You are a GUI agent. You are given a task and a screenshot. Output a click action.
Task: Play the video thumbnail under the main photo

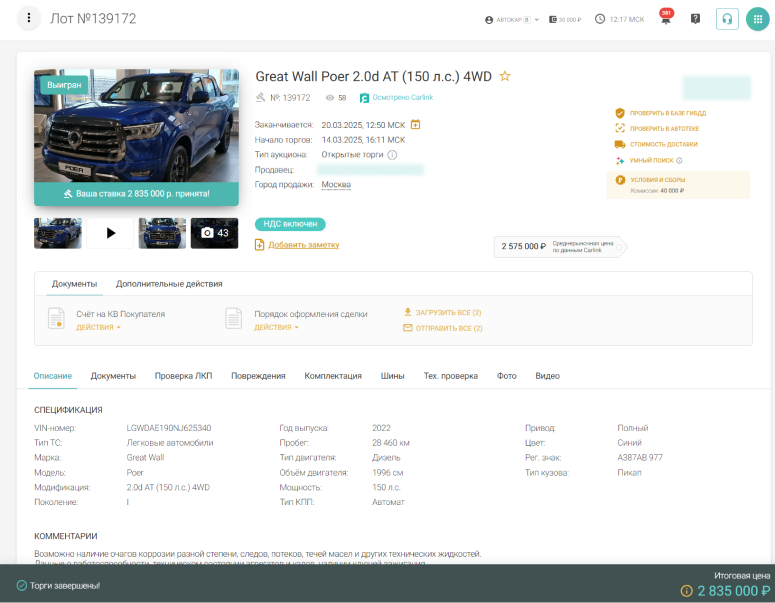[x=110, y=233]
